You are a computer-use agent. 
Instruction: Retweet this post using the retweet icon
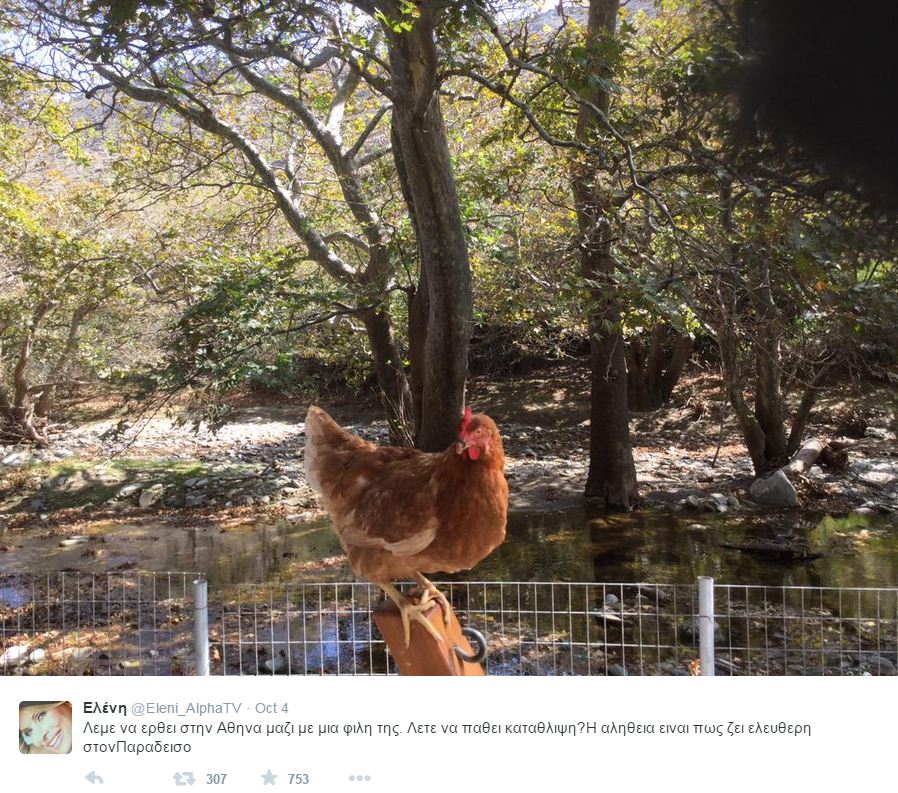coord(184,778)
